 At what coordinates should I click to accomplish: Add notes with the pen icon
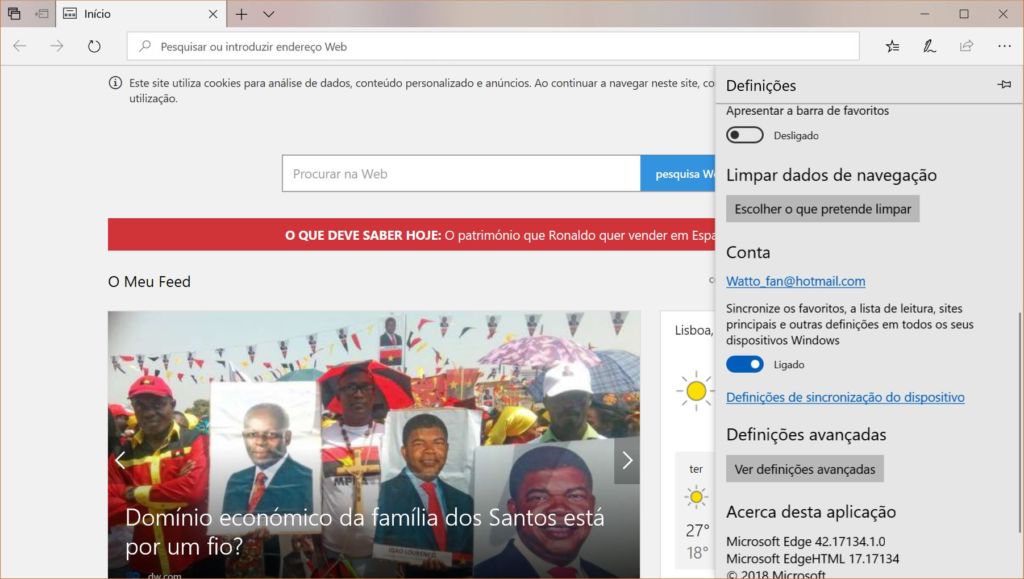click(929, 46)
